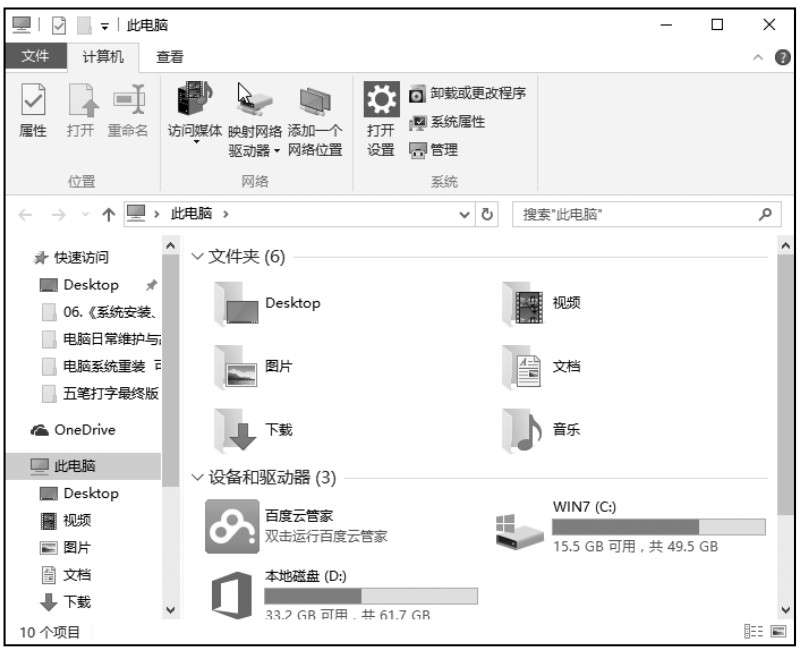The image size is (803, 653).
Task: Select pinned Desktop under 快速访问
Action: tap(79, 285)
